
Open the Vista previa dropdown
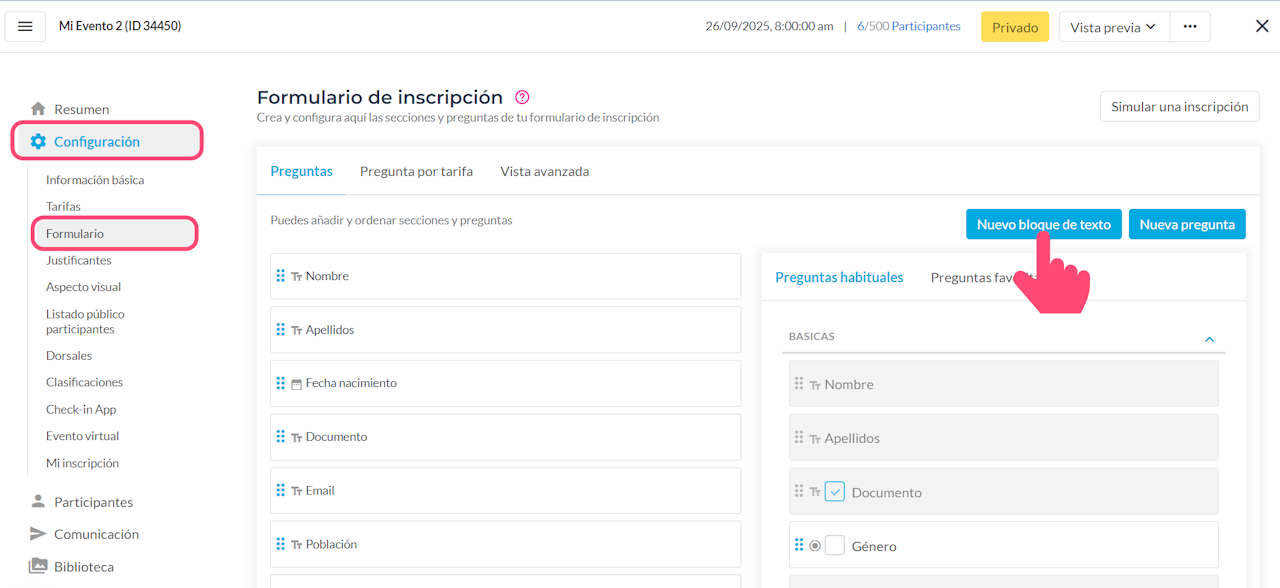[x=1114, y=27]
